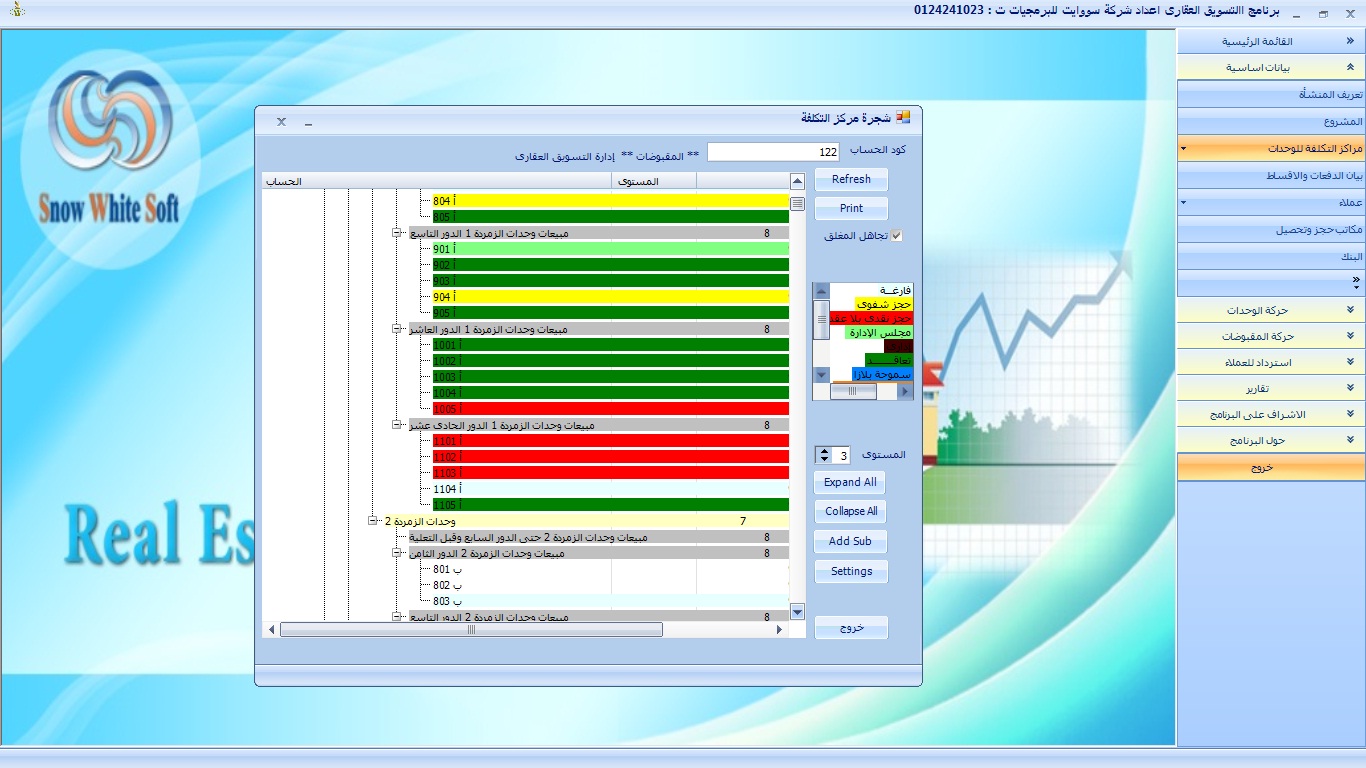The height and width of the screenshot is (768, 1366).
Task: Open بيان الدفعات والاقساط in the sidebar
Action: point(1271,176)
